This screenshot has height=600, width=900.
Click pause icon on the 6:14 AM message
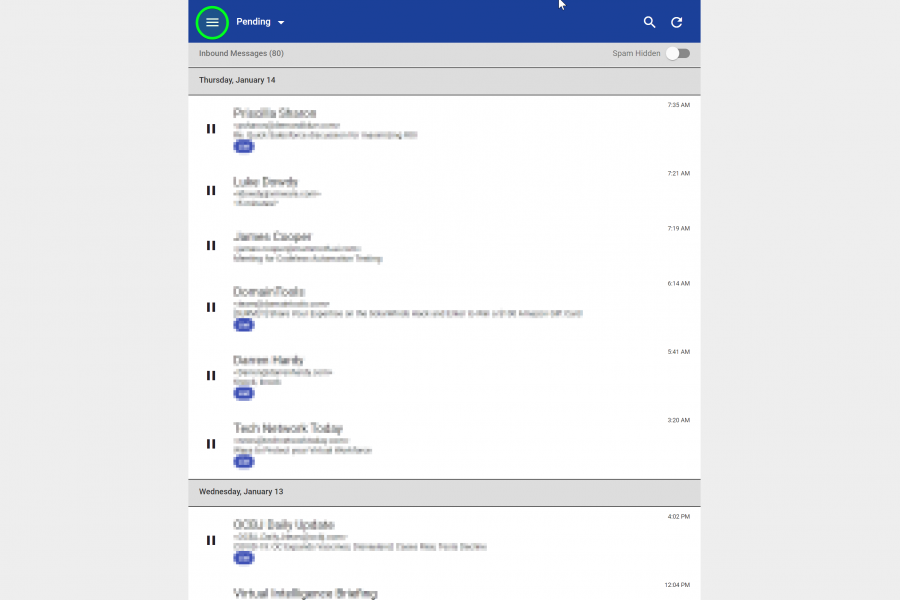[211, 307]
